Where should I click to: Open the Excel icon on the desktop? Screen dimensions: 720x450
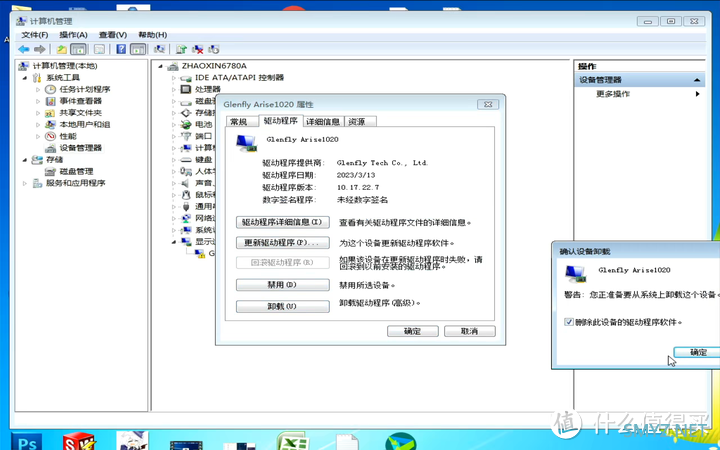pyautogui.click(x=292, y=441)
